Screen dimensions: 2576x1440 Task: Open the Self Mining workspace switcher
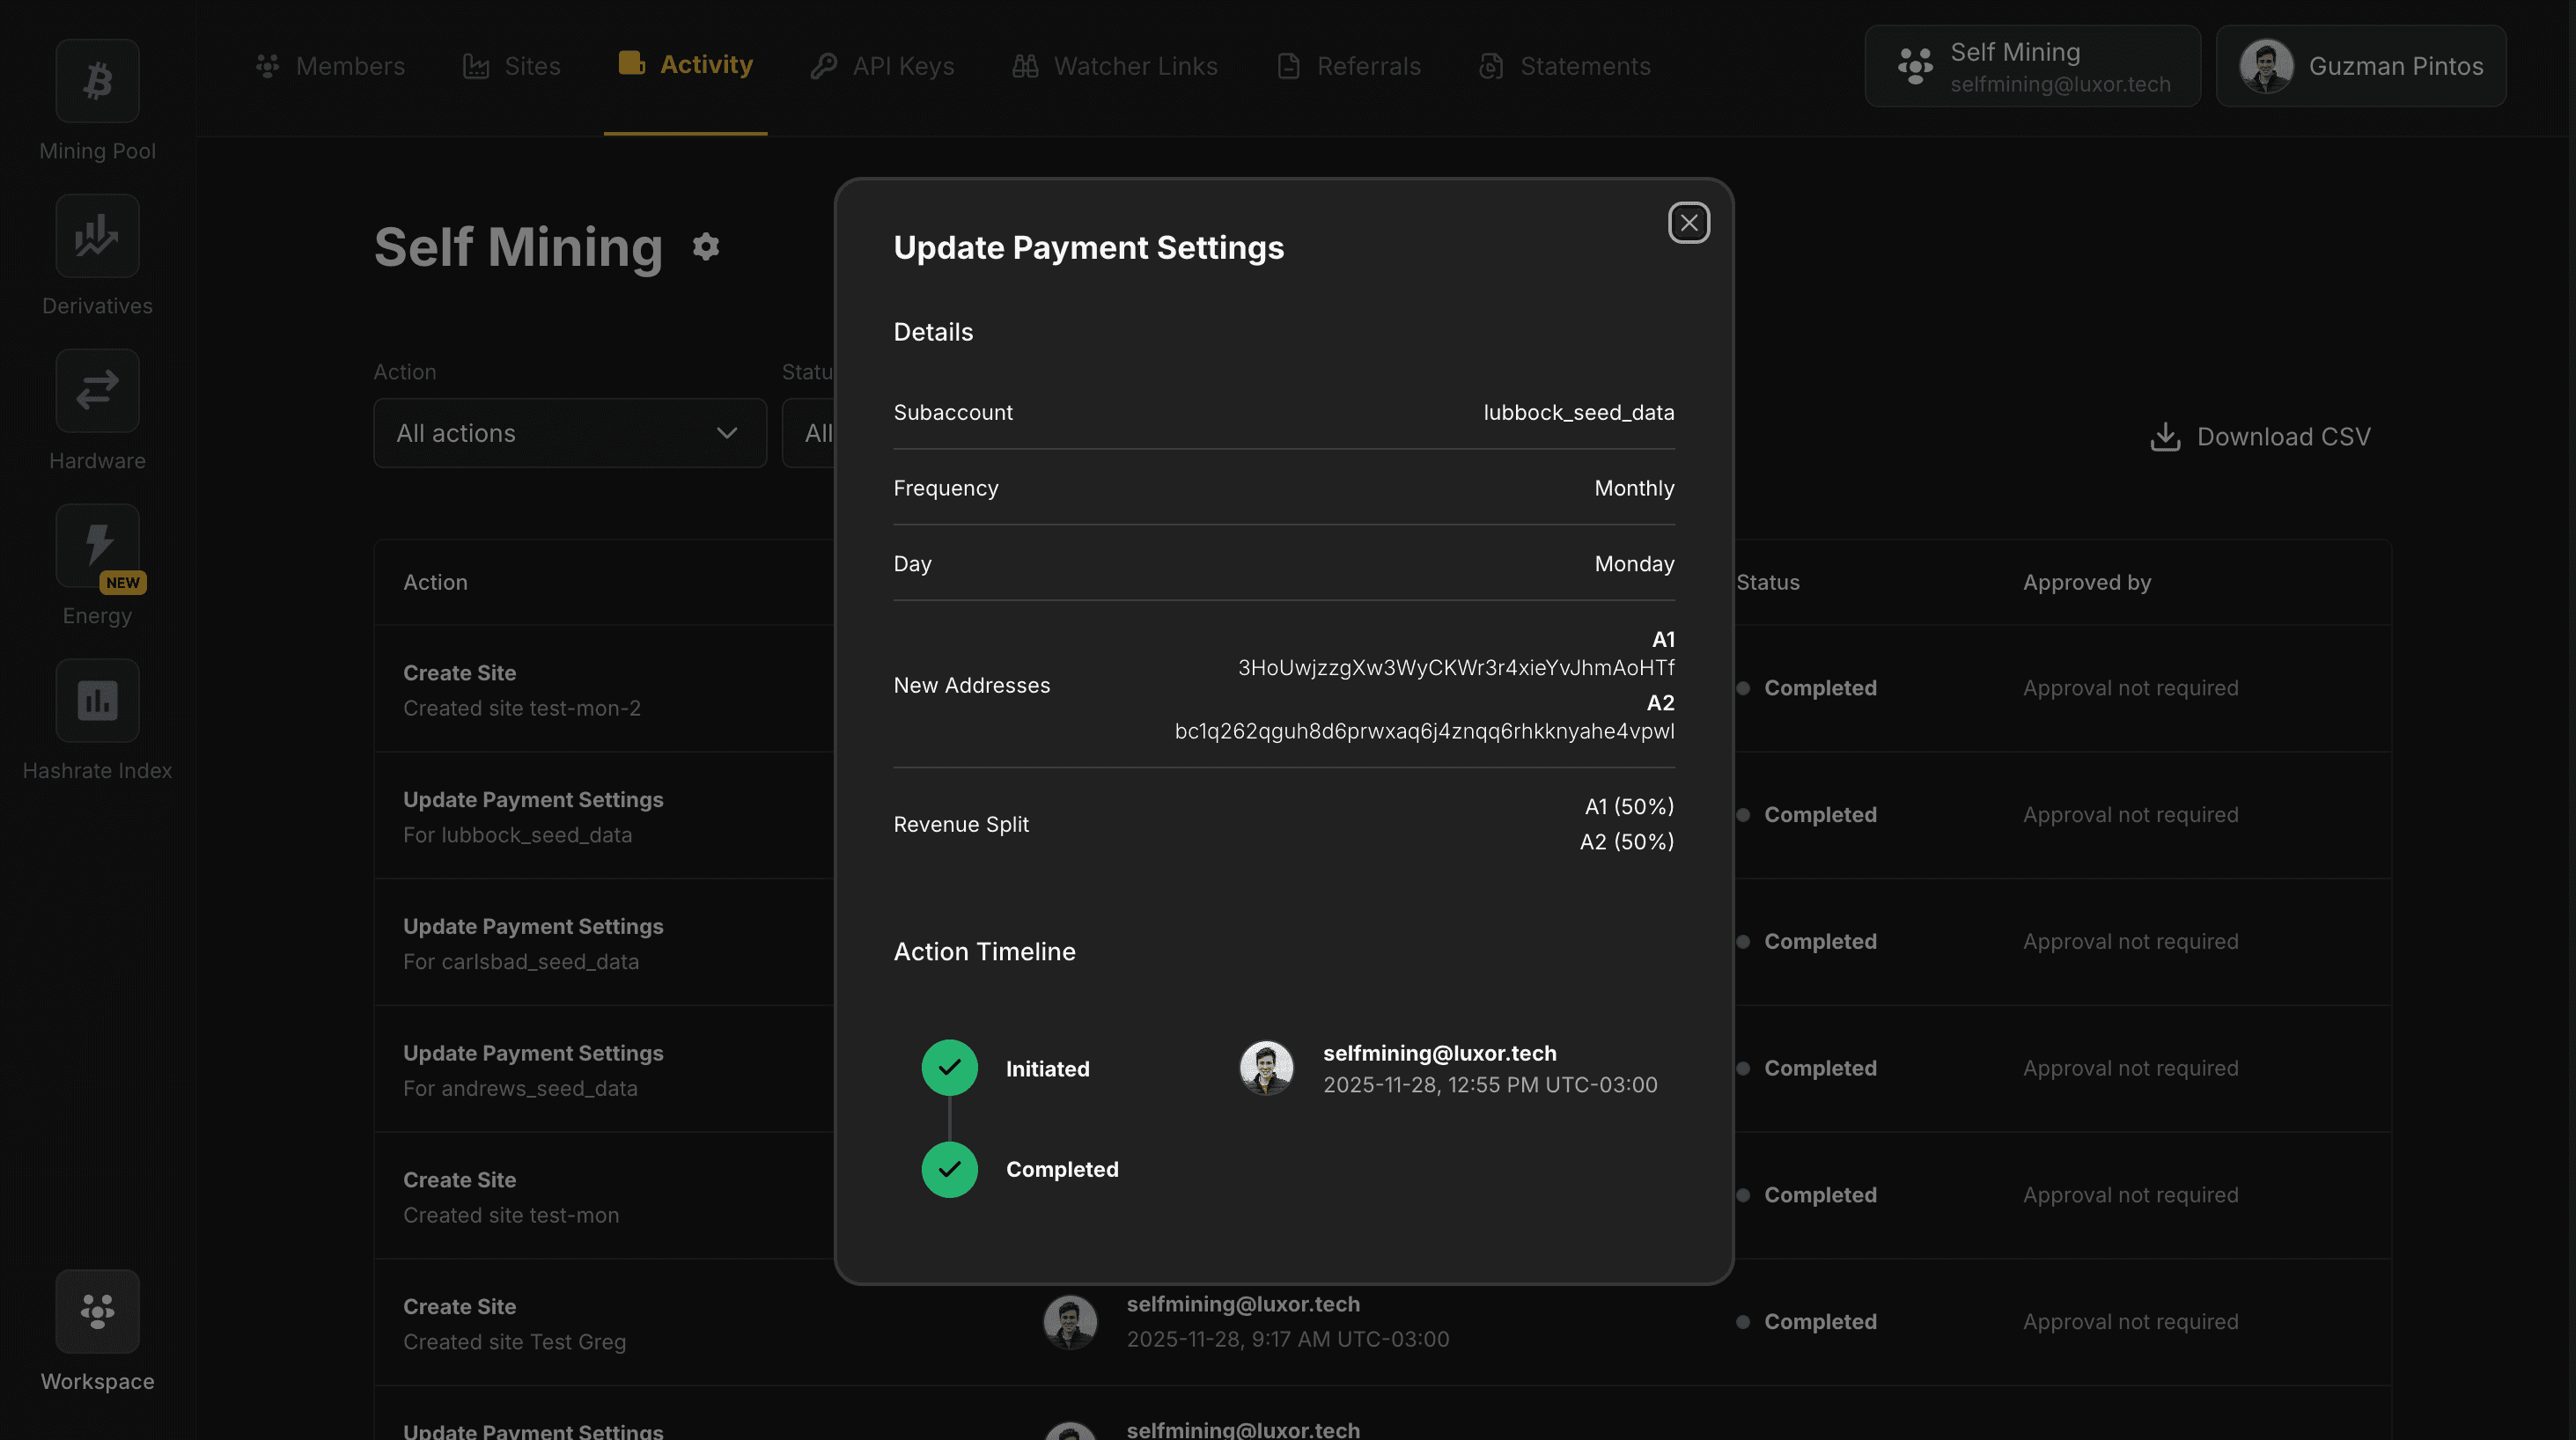pyautogui.click(x=2031, y=66)
